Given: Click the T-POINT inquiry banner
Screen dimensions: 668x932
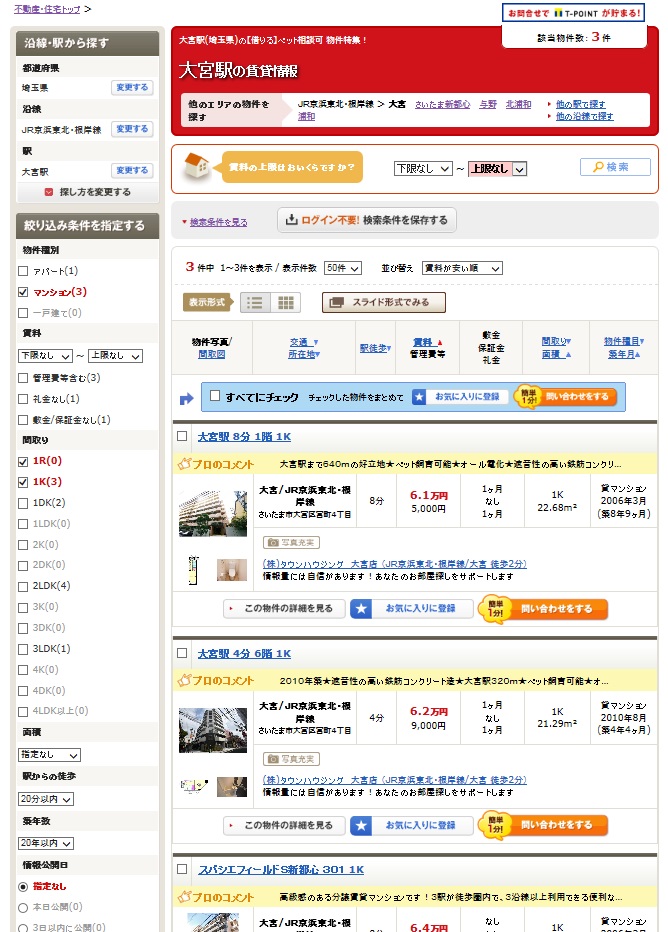Looking at the screenshot, I should pos(573,13).
